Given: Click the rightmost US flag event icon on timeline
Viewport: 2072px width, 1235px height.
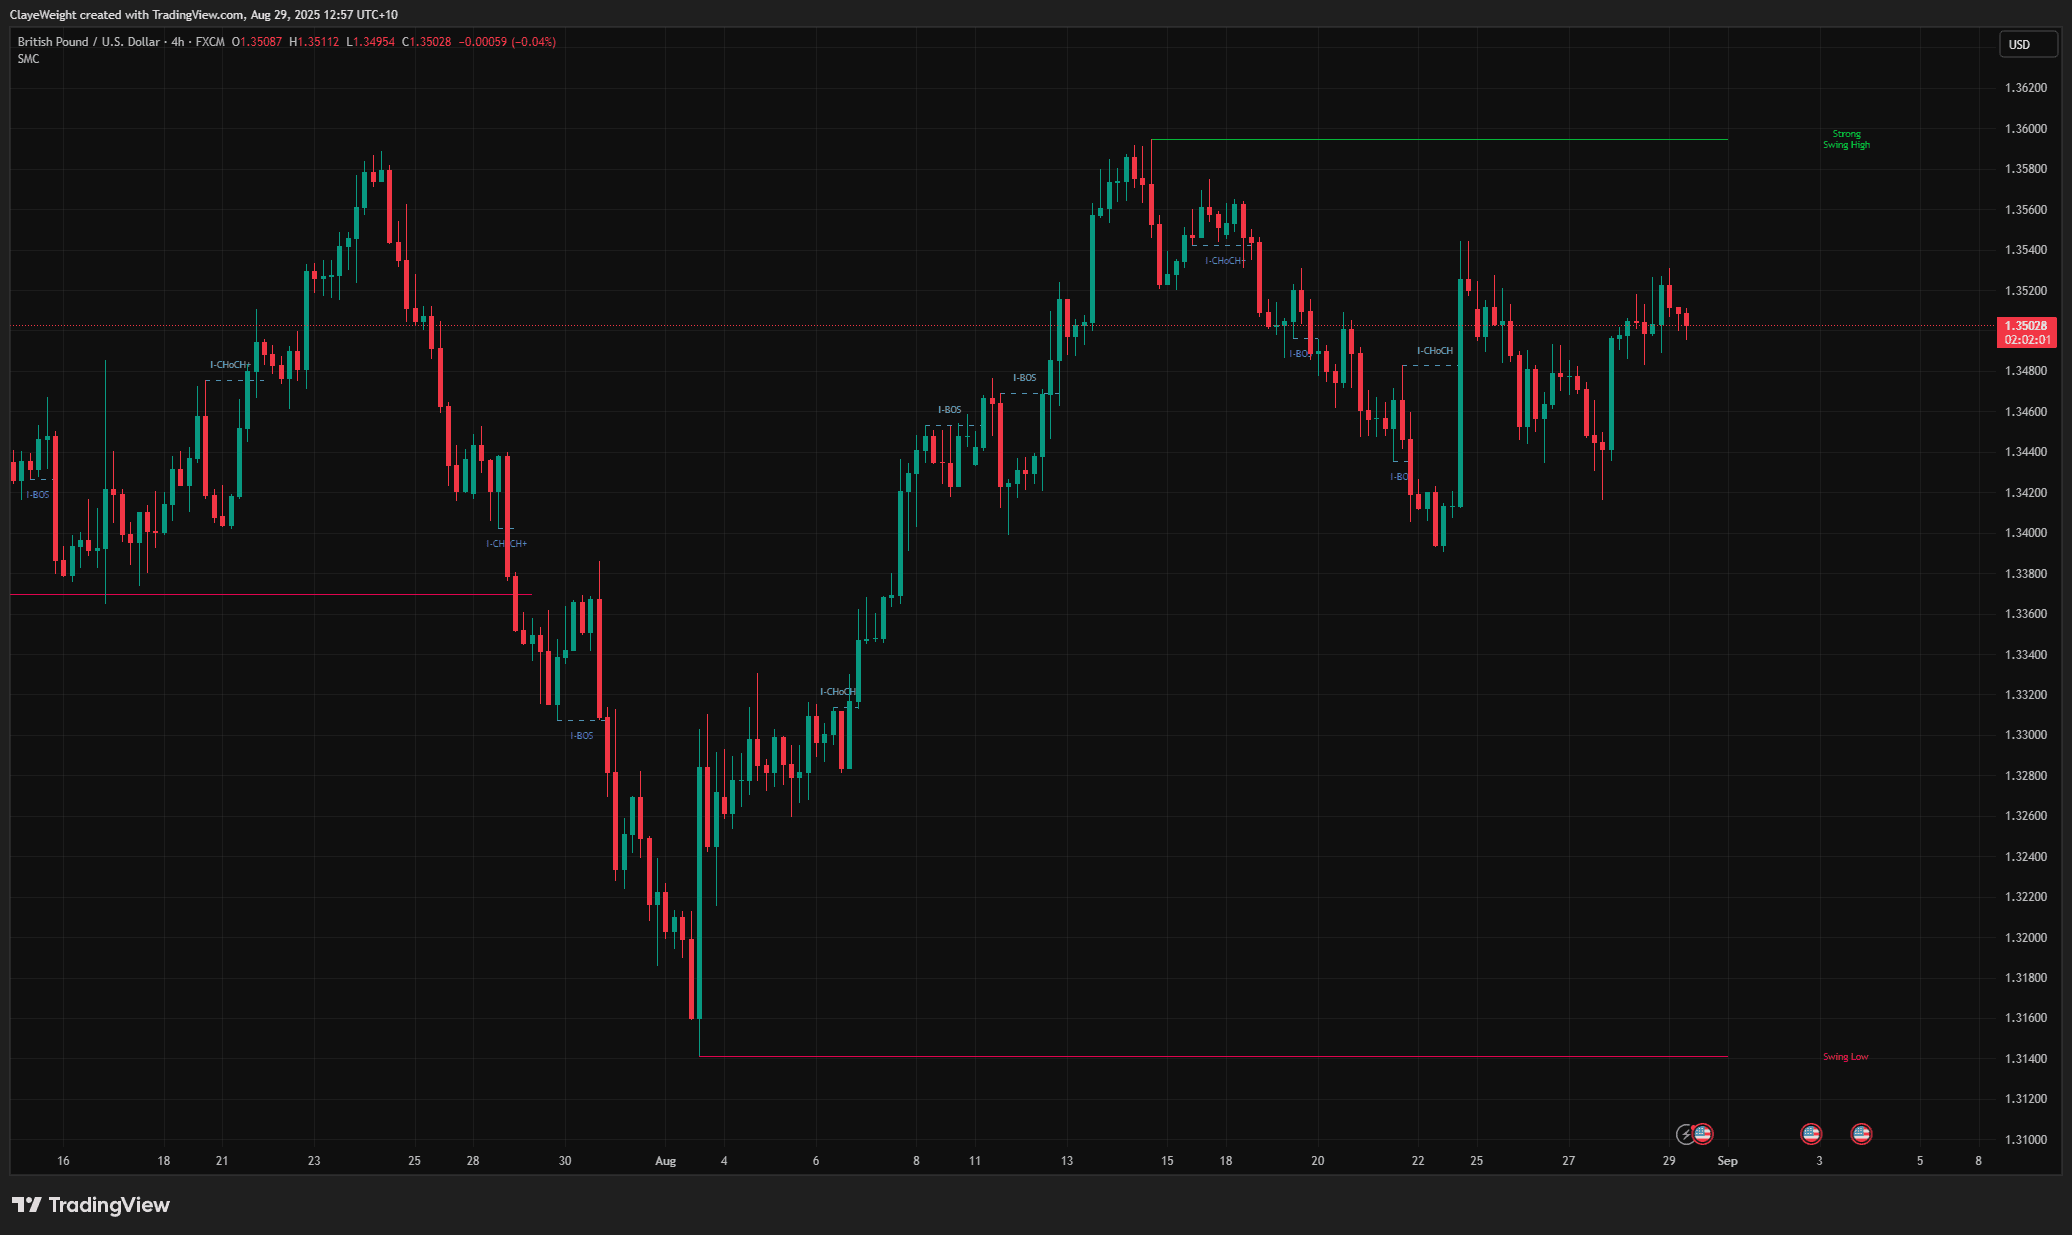Looking at the screenshot, I should coord(1861,1134).
